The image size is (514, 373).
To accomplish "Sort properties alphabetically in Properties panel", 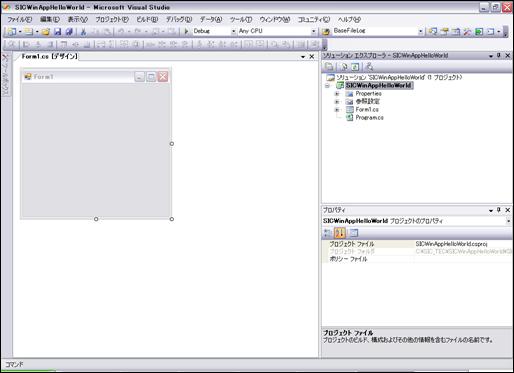I will pos(340,233).
